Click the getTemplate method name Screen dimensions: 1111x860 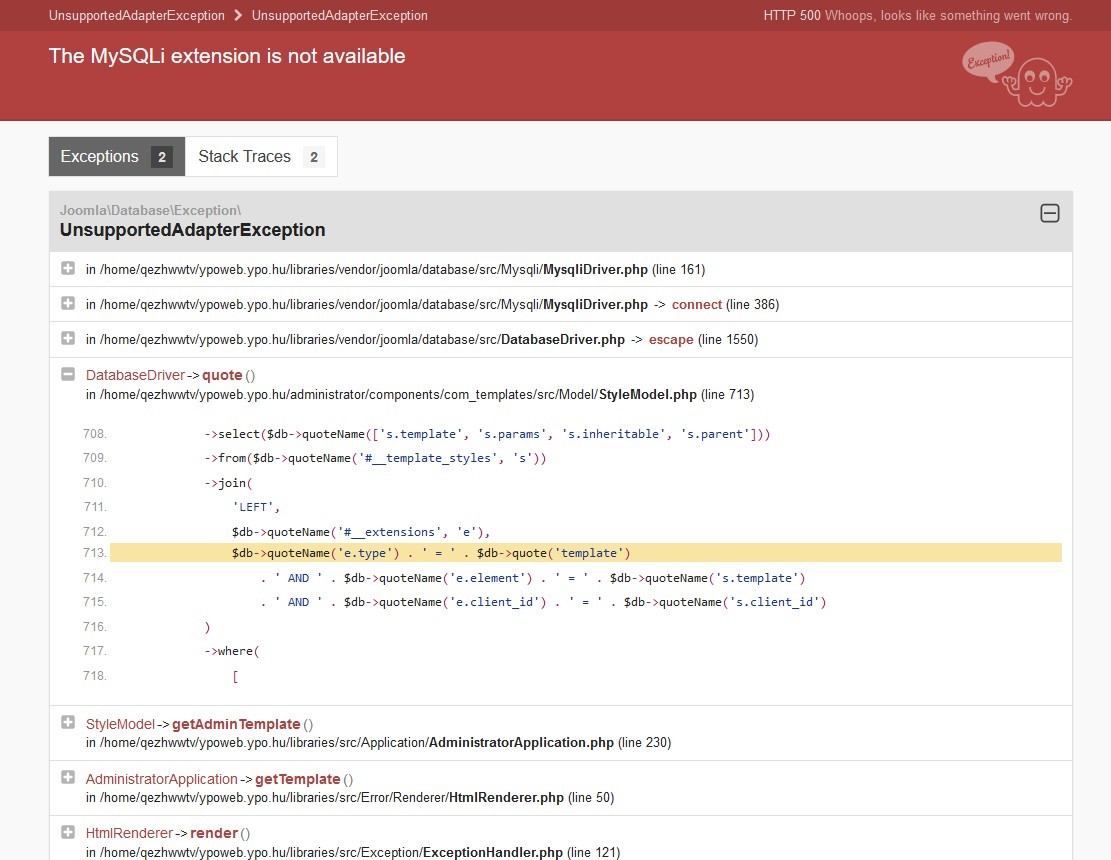coord(297,779)
